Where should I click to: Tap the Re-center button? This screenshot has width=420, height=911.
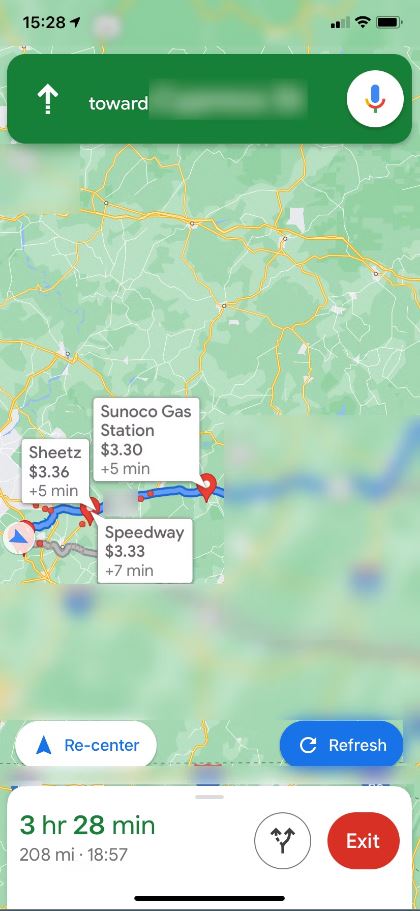coord(86,745)
